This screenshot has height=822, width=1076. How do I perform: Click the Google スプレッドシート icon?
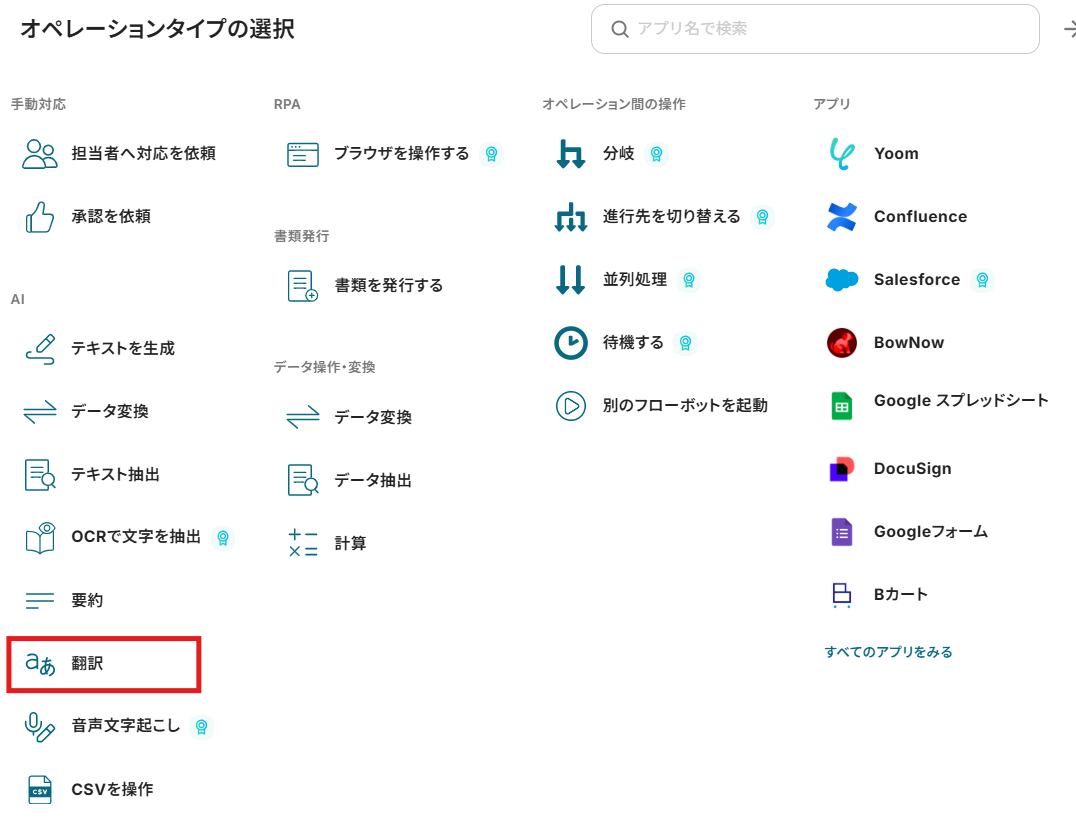click(841, 406)
